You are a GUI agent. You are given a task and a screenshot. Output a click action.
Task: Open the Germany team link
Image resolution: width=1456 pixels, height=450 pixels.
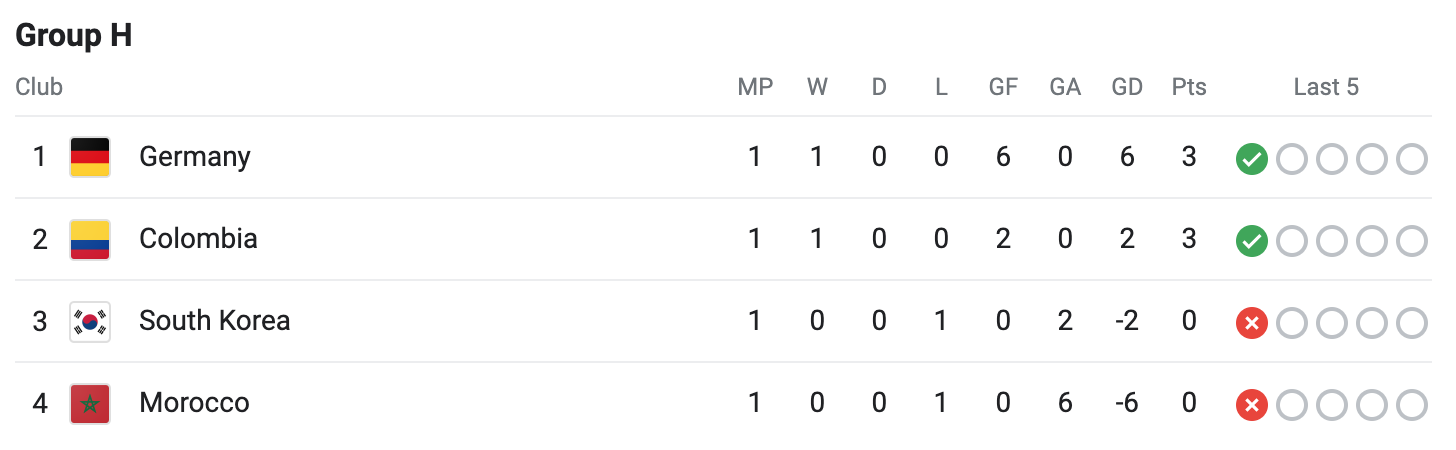click(195, 157)
